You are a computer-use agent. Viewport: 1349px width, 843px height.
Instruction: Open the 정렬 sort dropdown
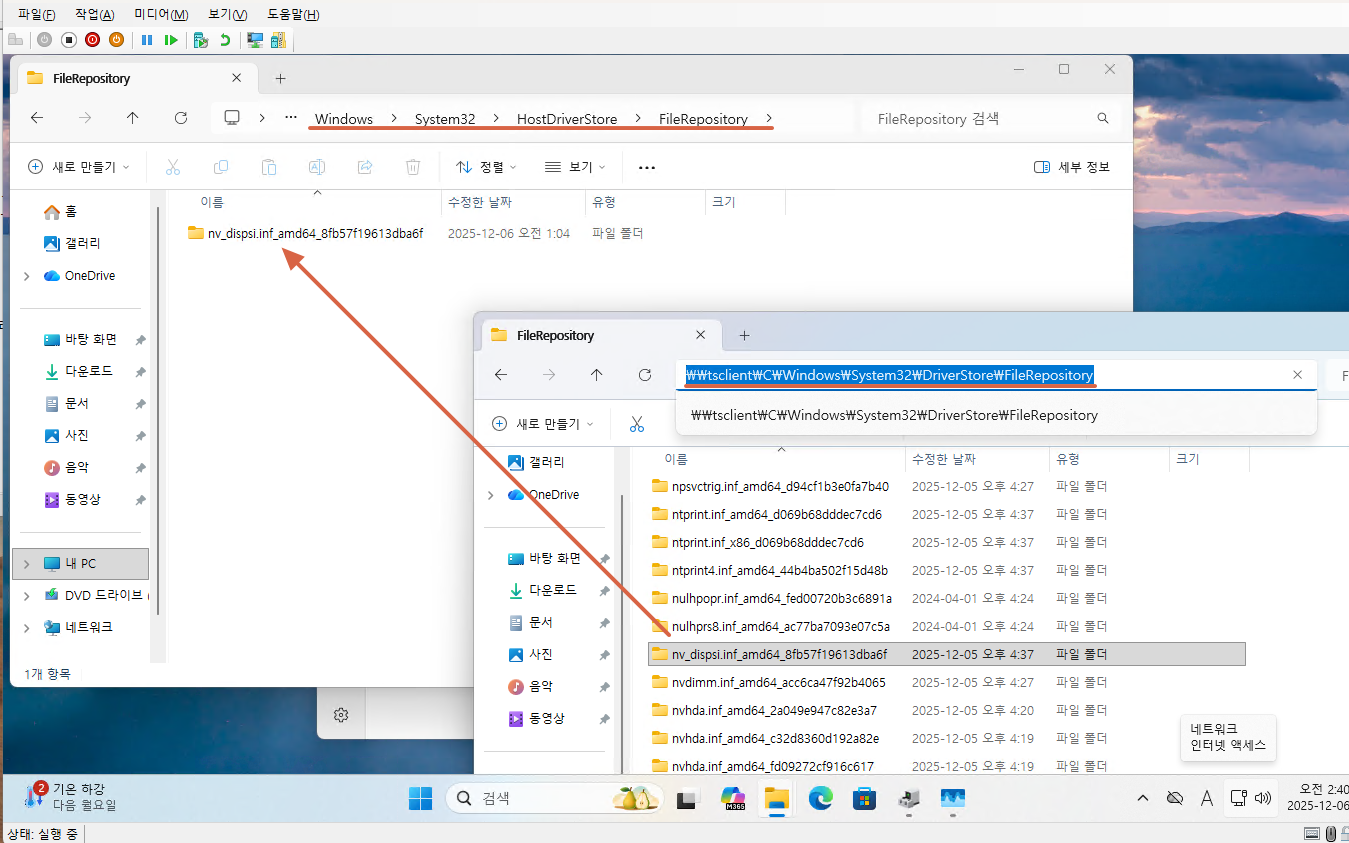[x=486, y=167]
